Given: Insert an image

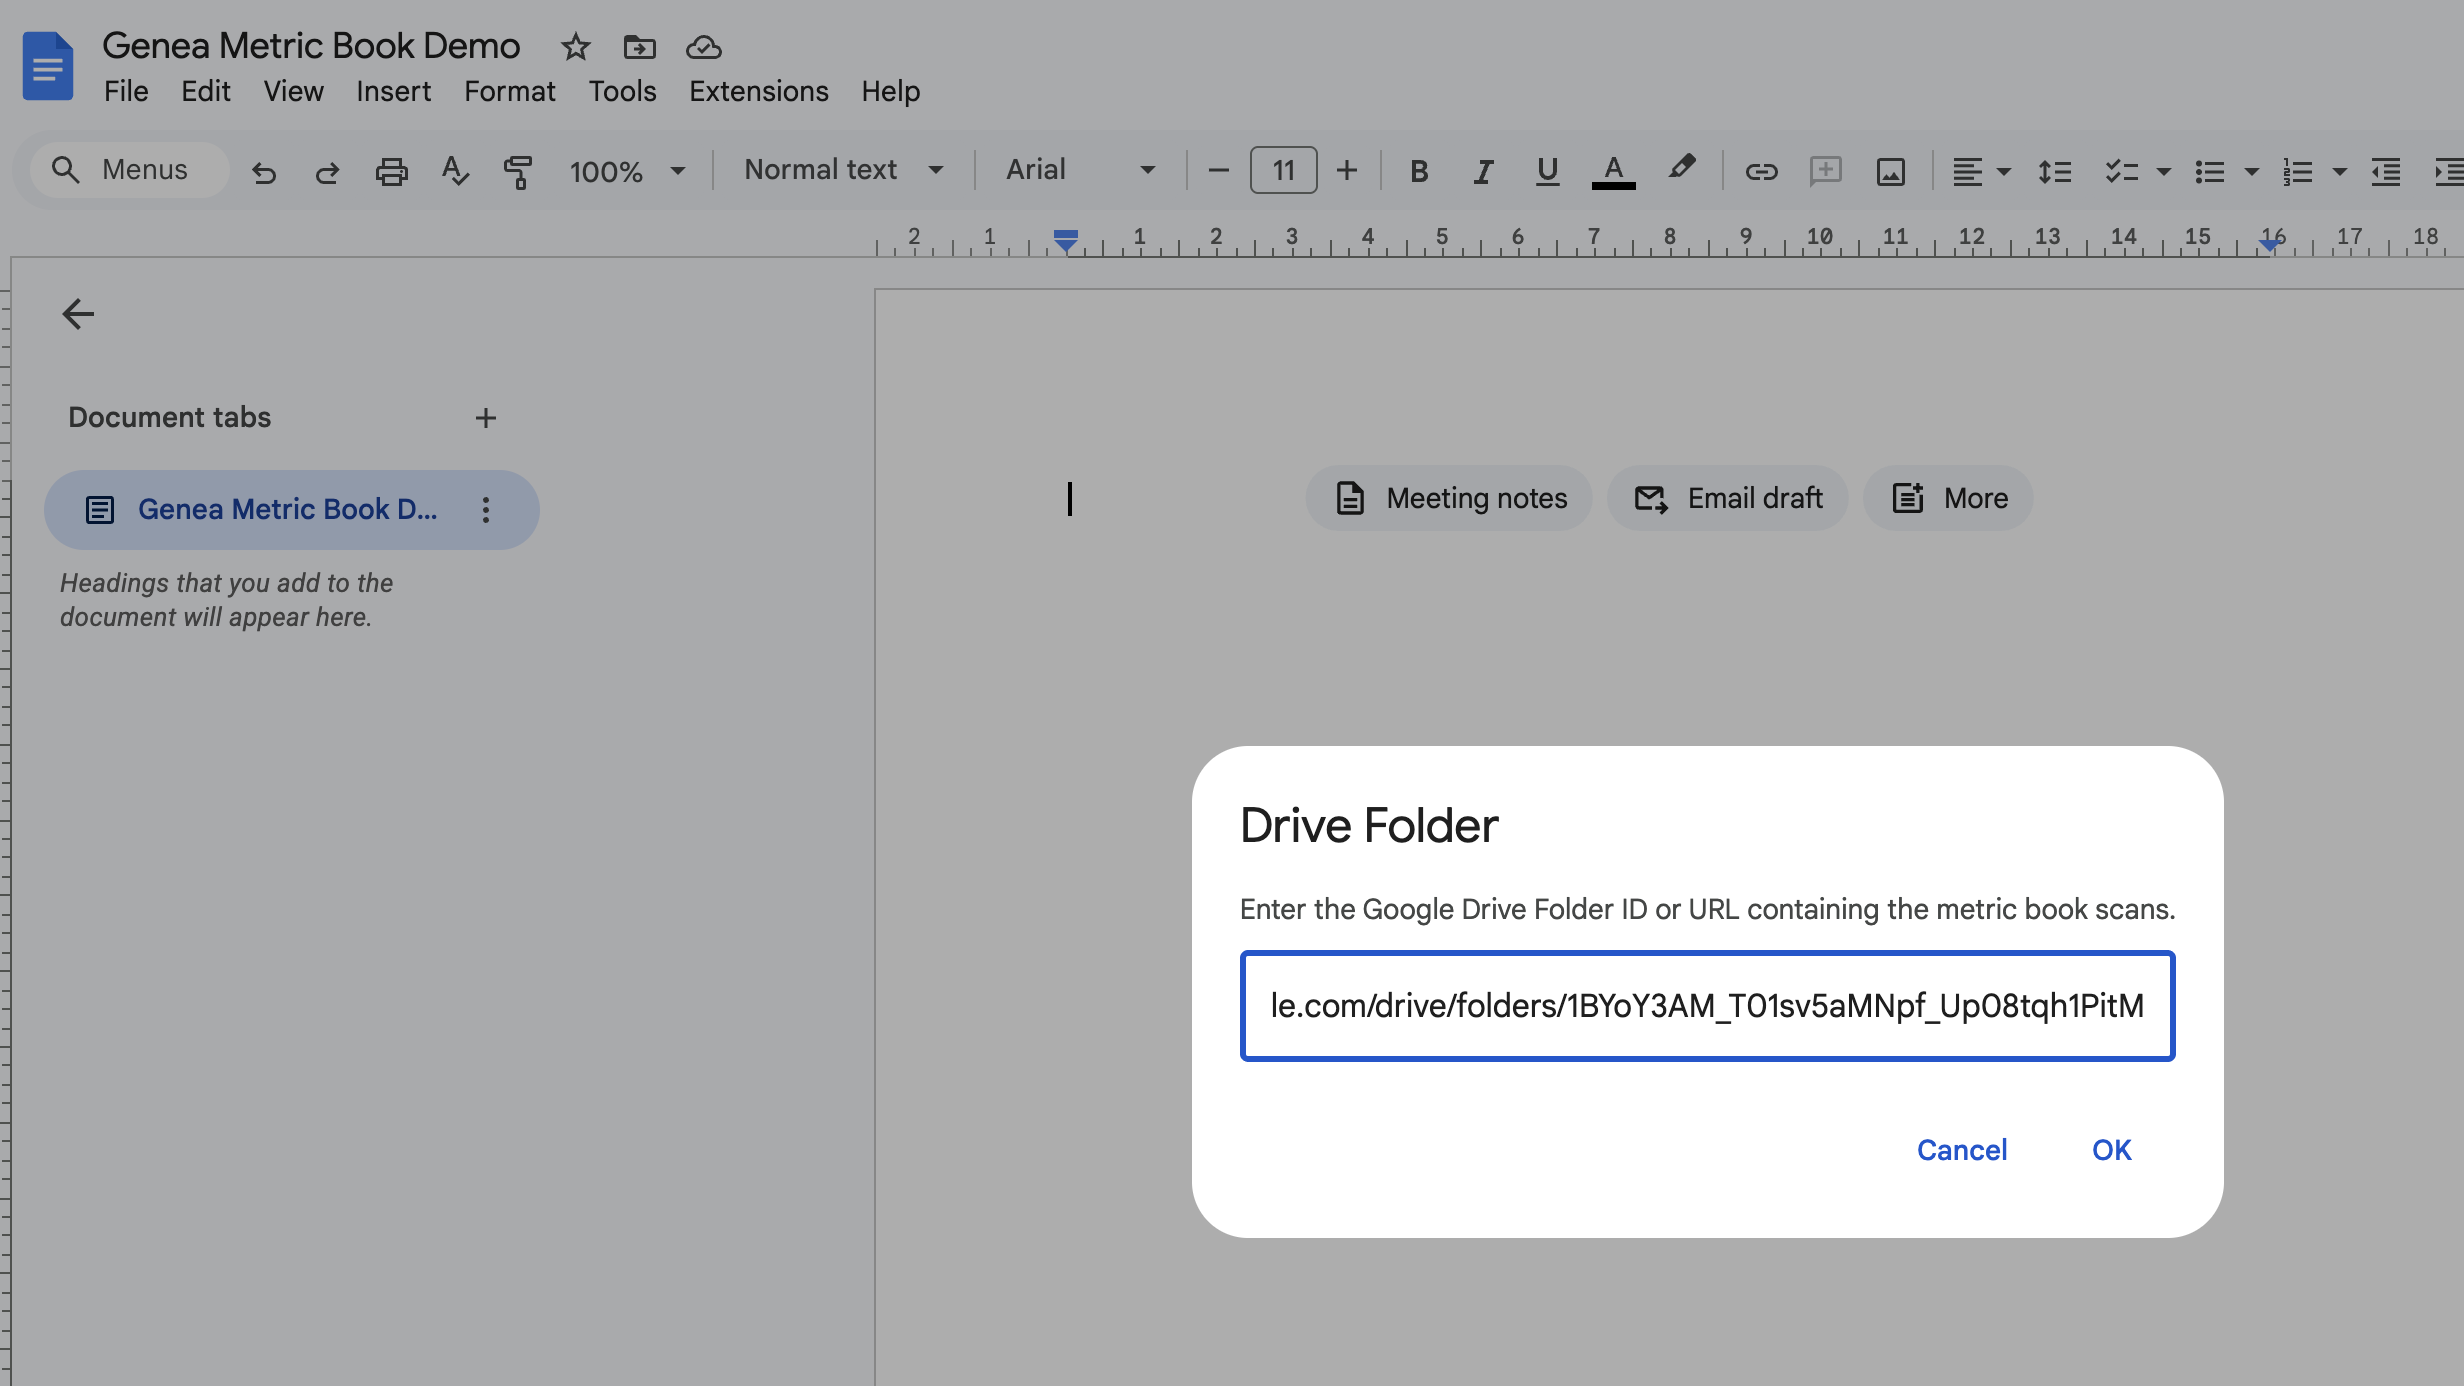Looking at the screenshot, I should [x=1889, y=170].
